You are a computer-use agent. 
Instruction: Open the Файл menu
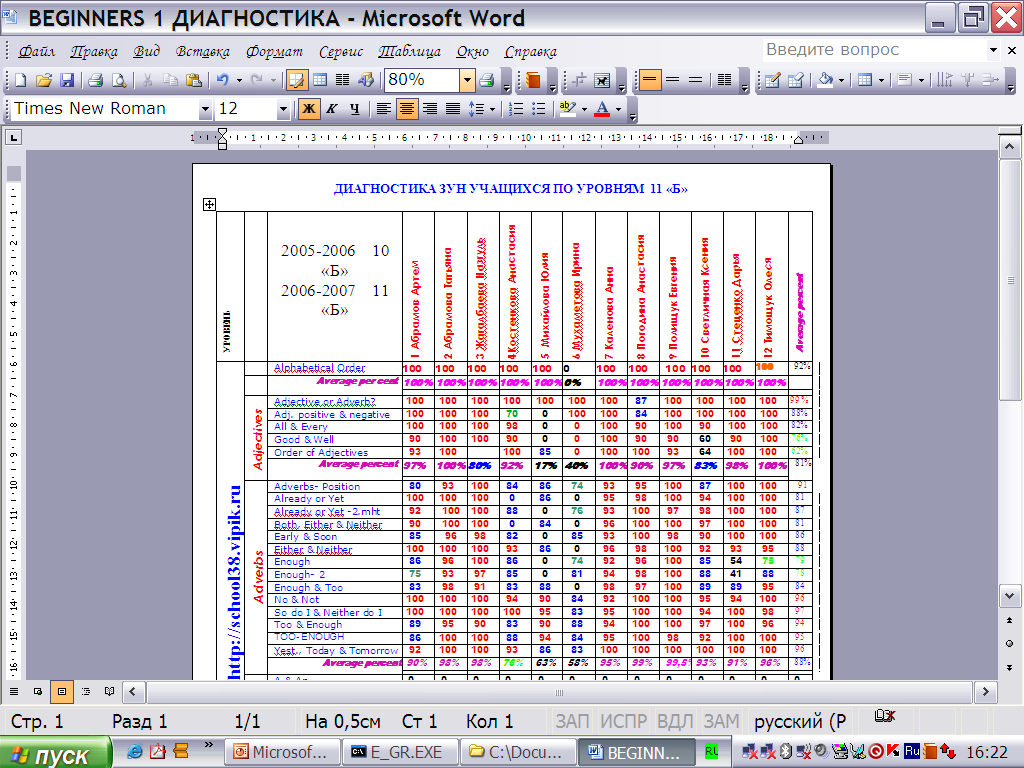(x=36, y=51)
